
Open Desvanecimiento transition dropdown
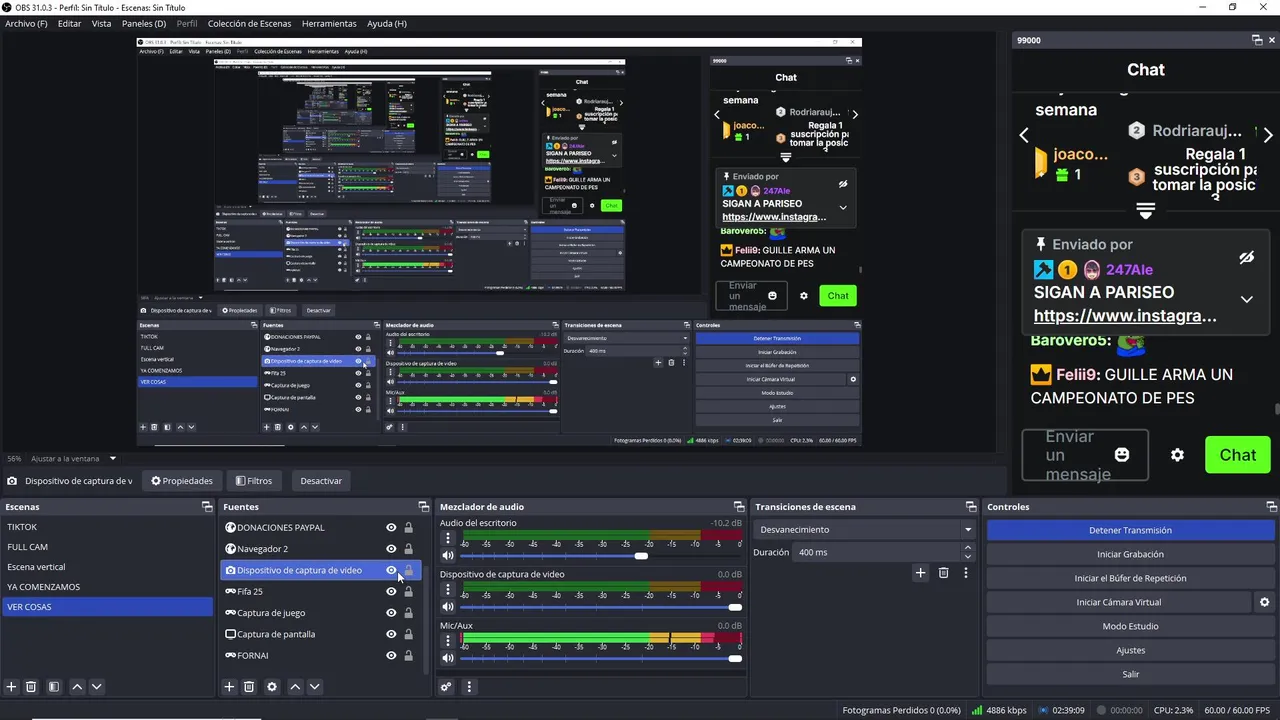click(x=864, y=530)
